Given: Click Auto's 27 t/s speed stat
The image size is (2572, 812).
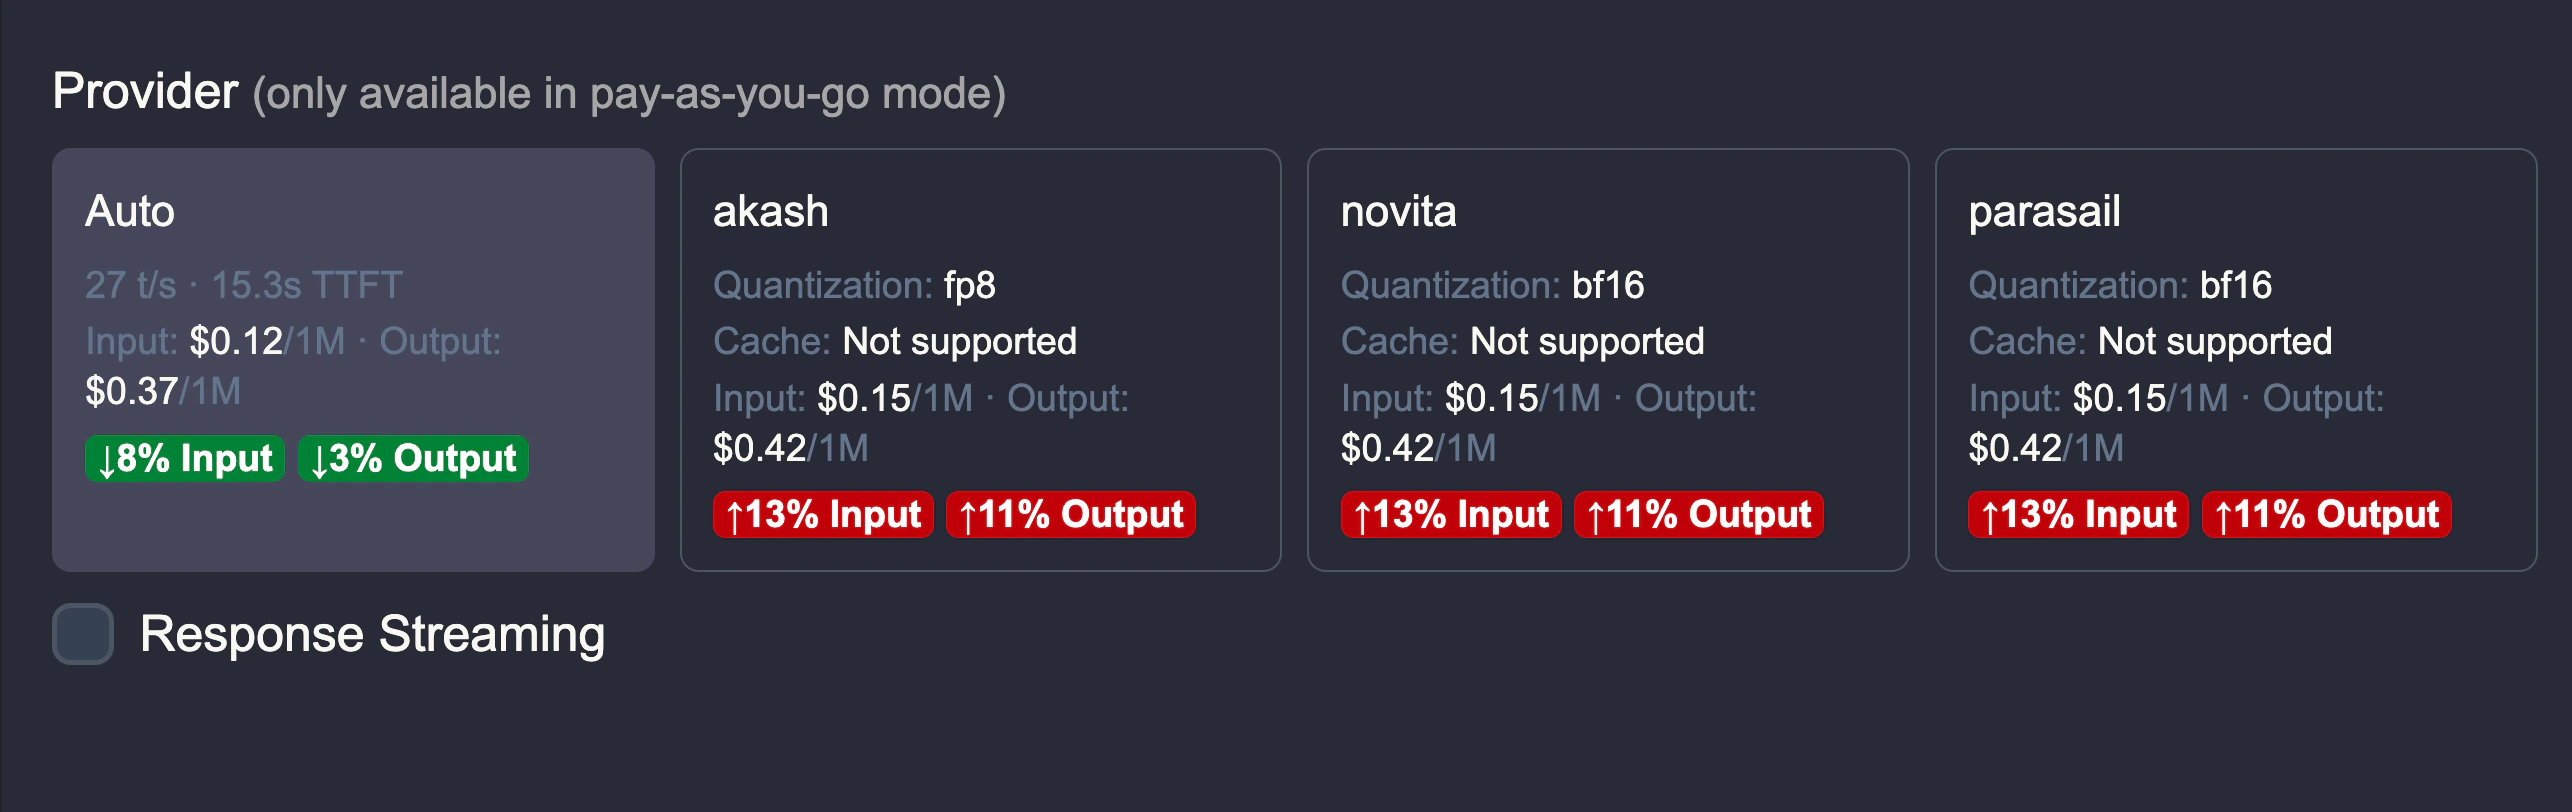Looking at the screenshot, I should tap(132, 284).
